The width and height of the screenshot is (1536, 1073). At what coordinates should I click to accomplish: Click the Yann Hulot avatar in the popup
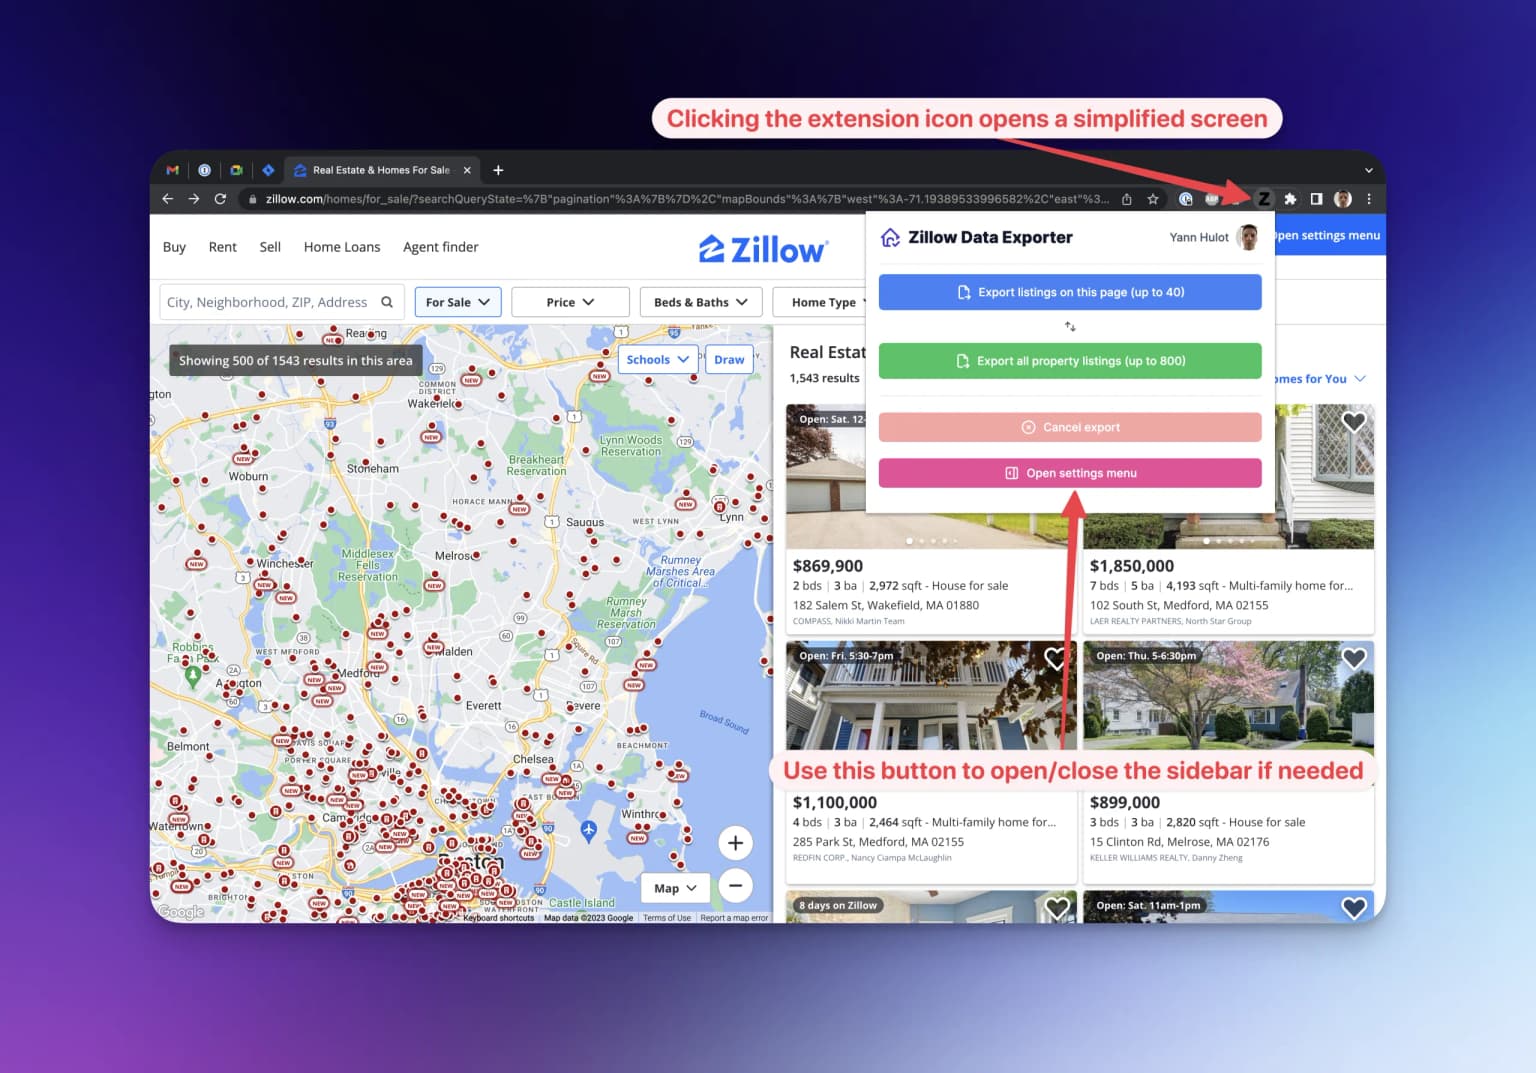pyautogui.click(x=1247, y=237)
